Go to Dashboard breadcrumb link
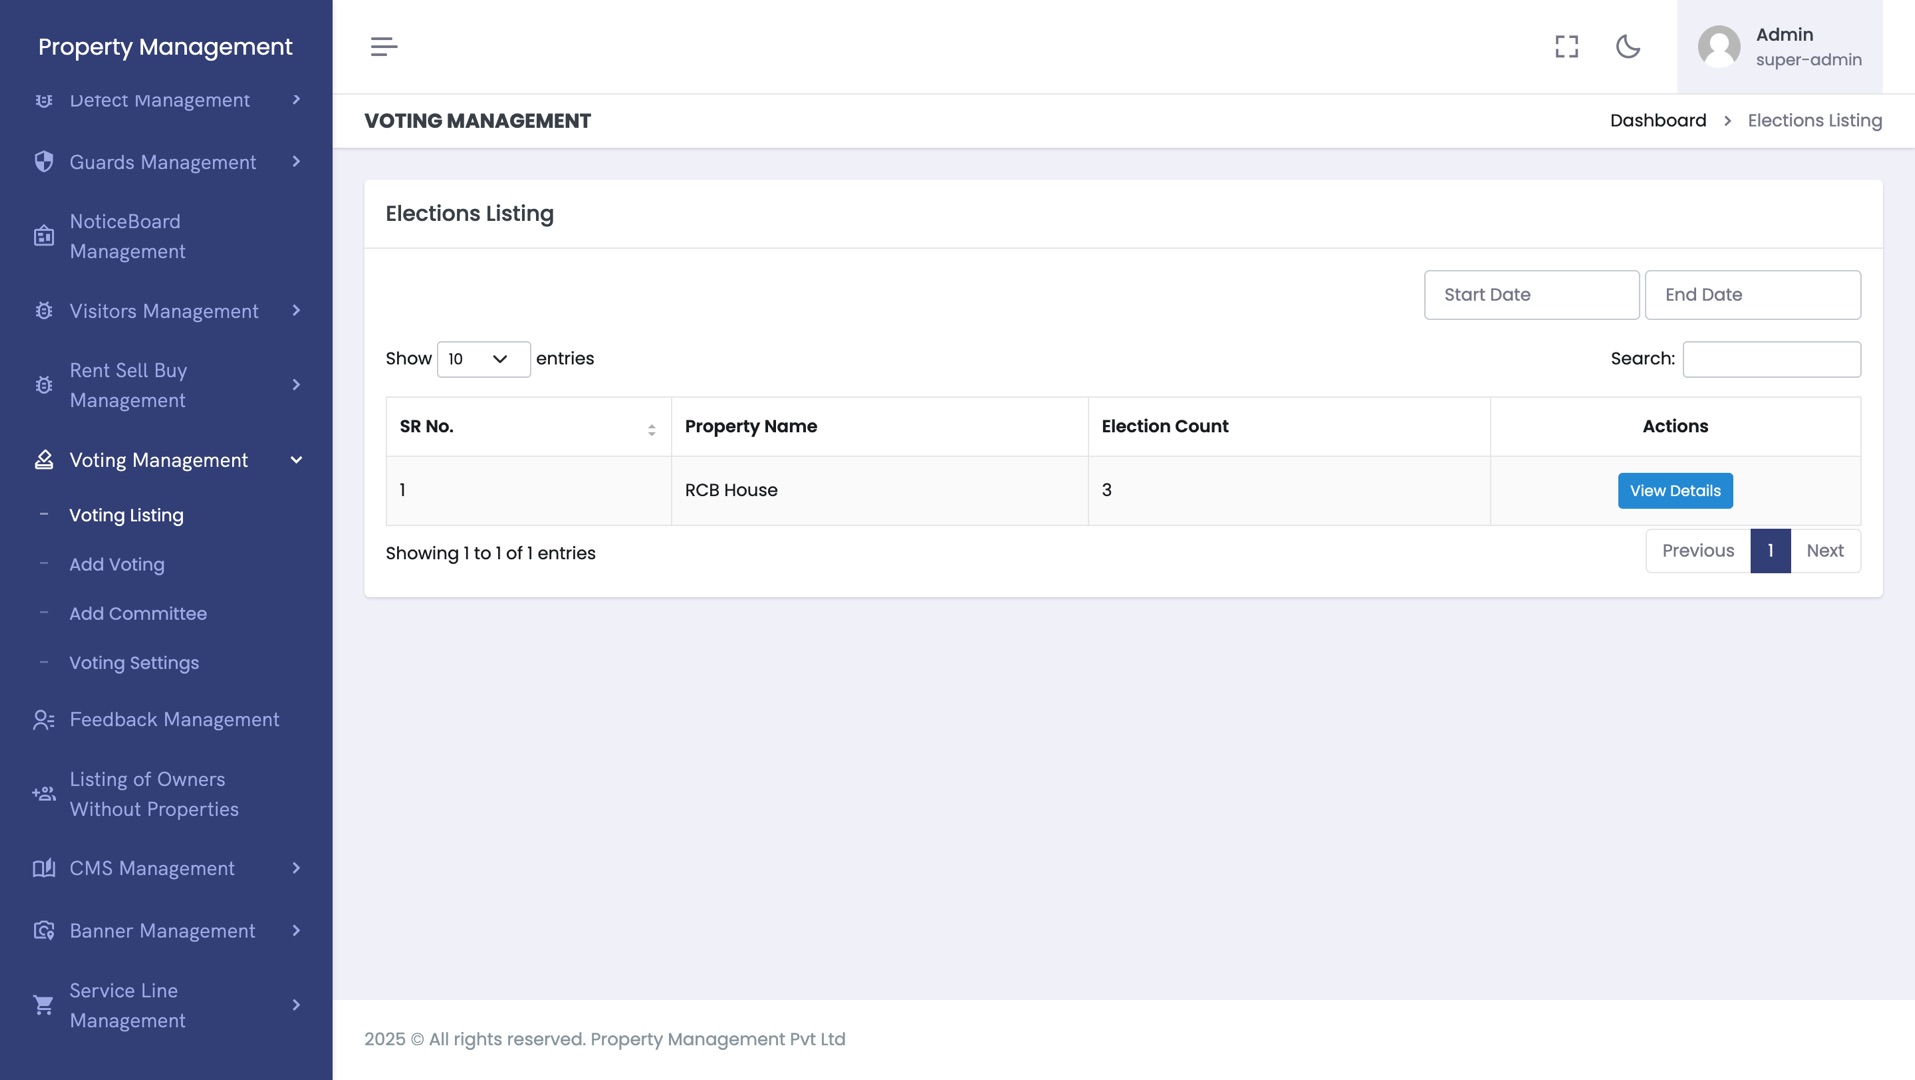The image size is (1915, 1080). (x=1658, y=121)
